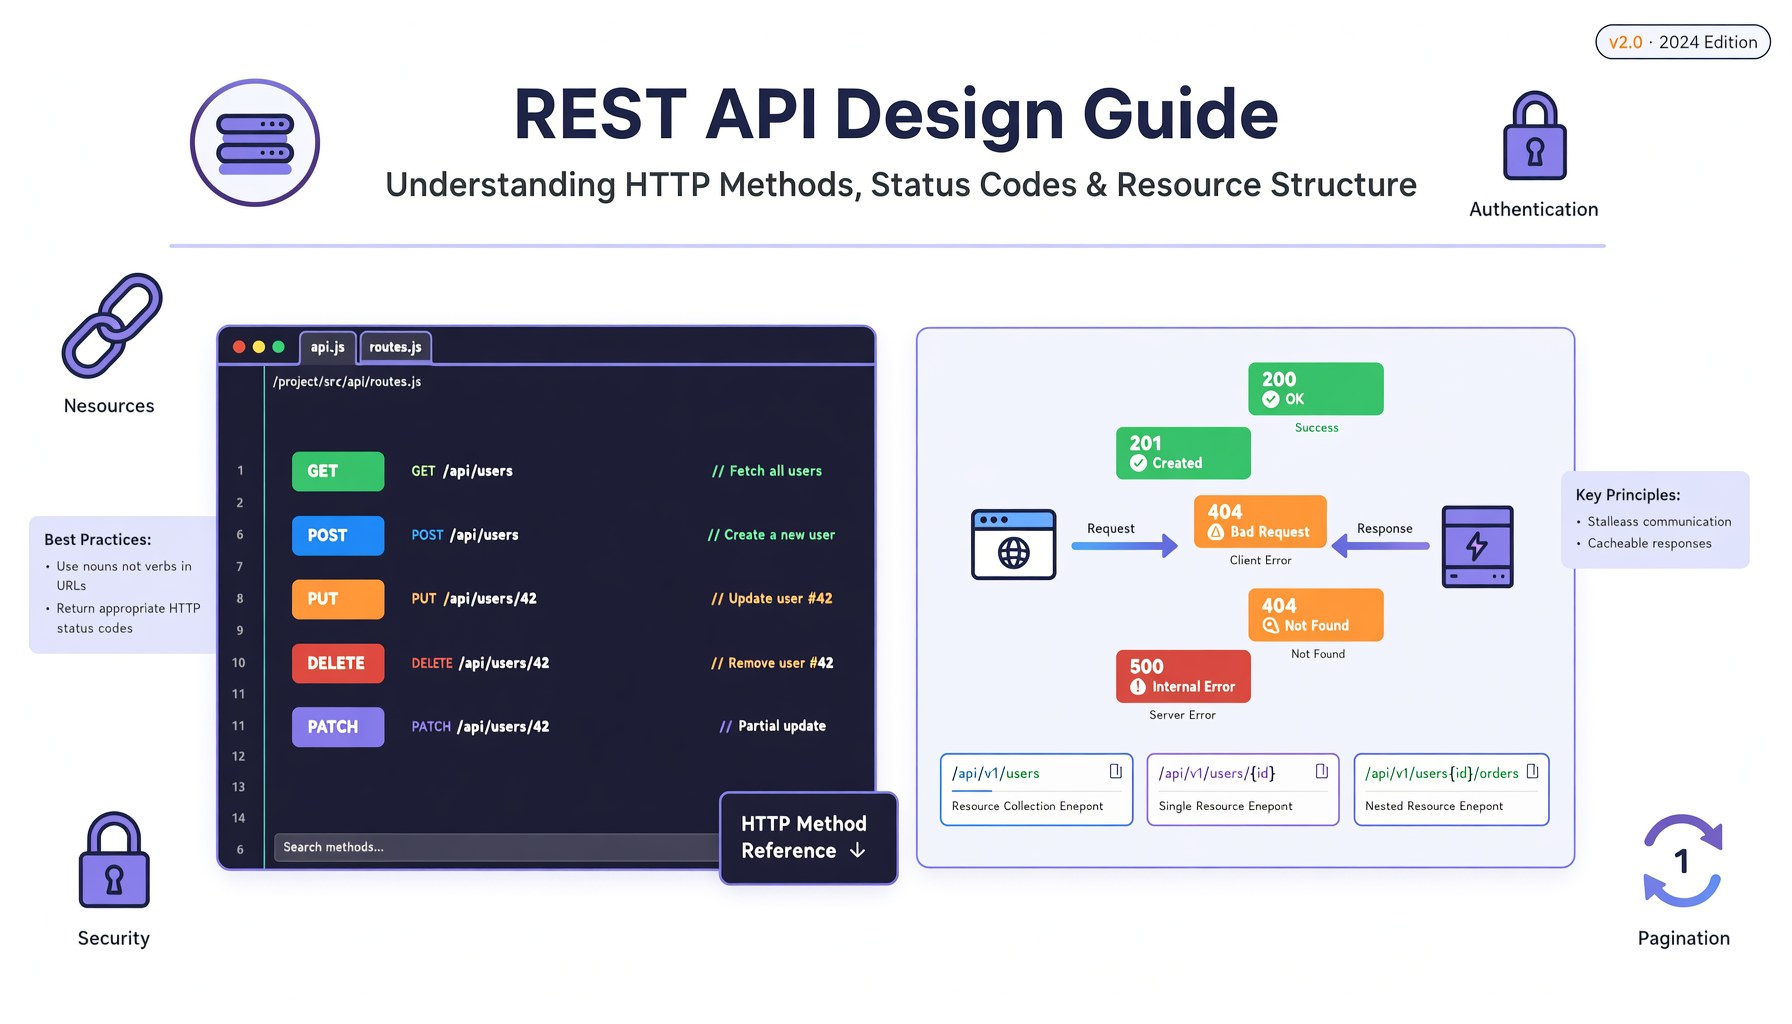Click the "// Fetch all users" comment
Screen dimensions: 1792x1024
point(767,471)
